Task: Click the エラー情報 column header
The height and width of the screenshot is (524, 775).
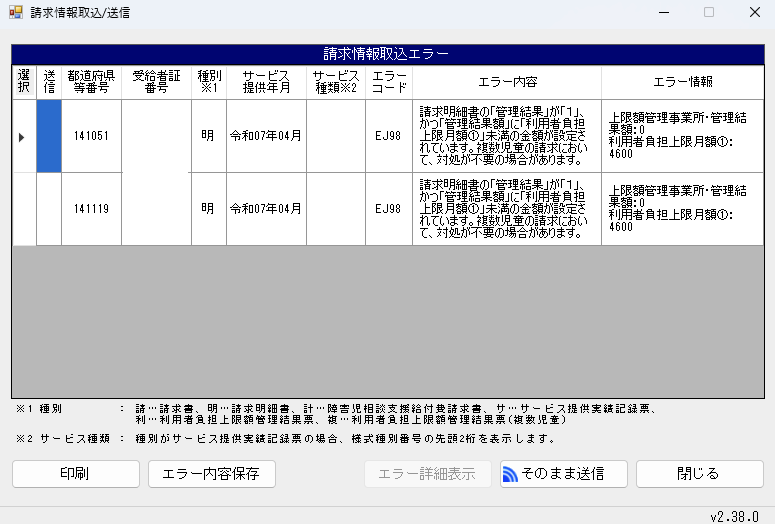Action: click(x=683, y=82)
